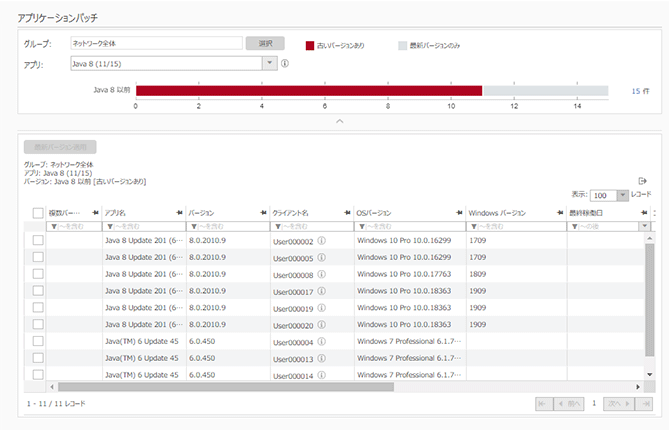This screenshot has height=431, width=670.
Task: Click the 選択 button next to the group field
Action: 265,44
